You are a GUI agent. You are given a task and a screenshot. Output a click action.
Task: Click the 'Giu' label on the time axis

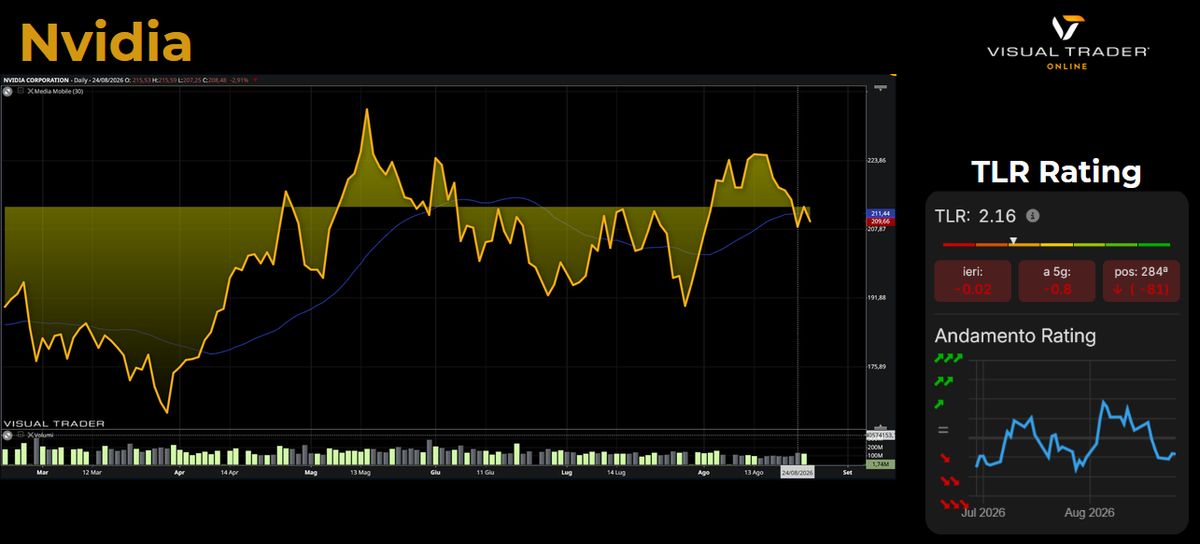[435, 471]
